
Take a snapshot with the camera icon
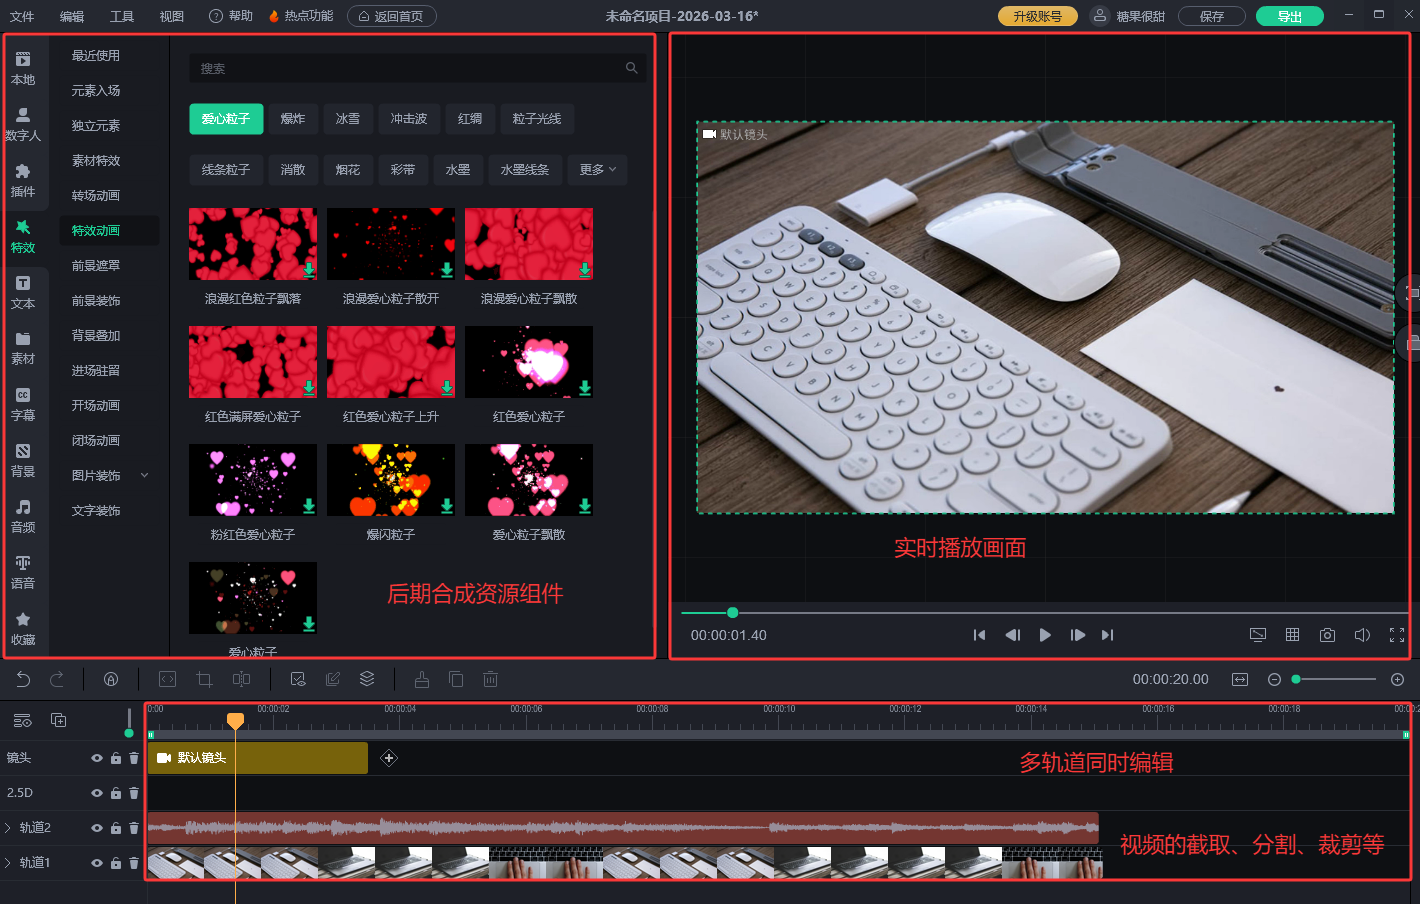point(1327,635)
